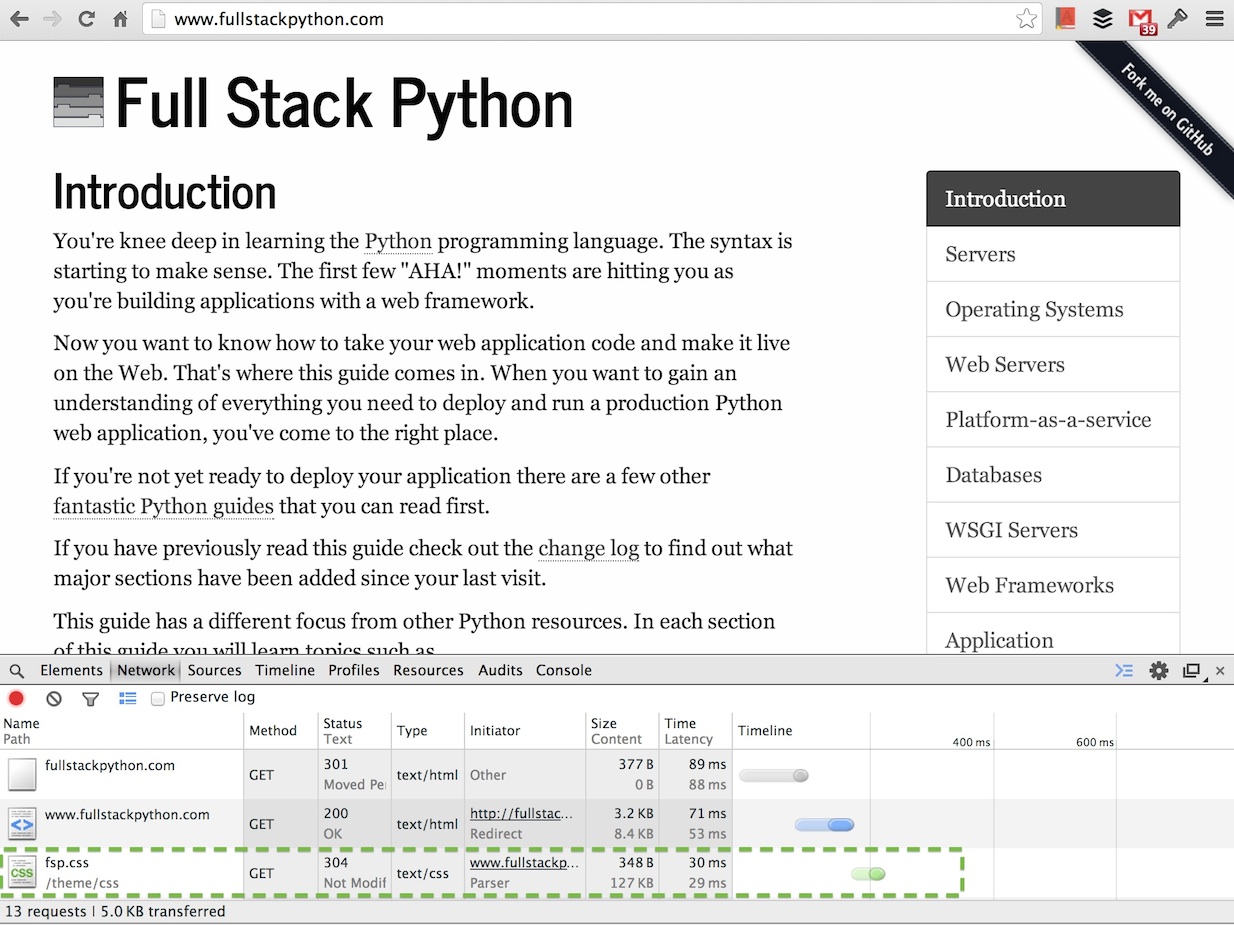The image size is (1234, 925).
Task: Toggle larger resource rows view
Action: click(x=127, y=698)
